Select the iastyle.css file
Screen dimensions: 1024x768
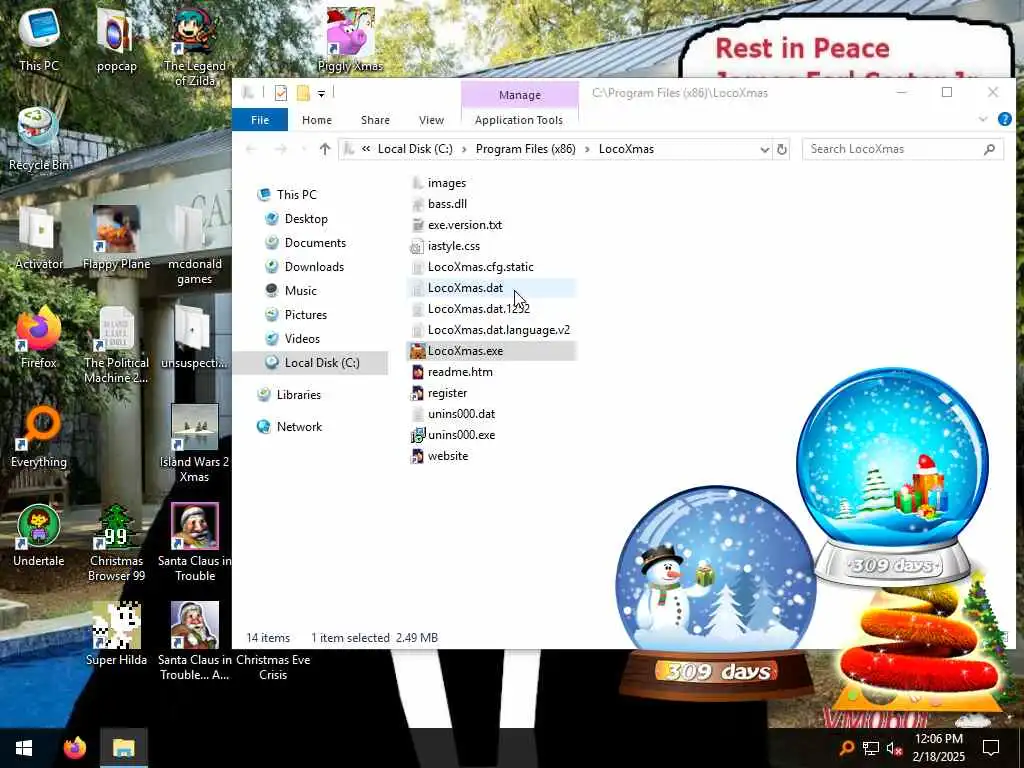(454, 246)
